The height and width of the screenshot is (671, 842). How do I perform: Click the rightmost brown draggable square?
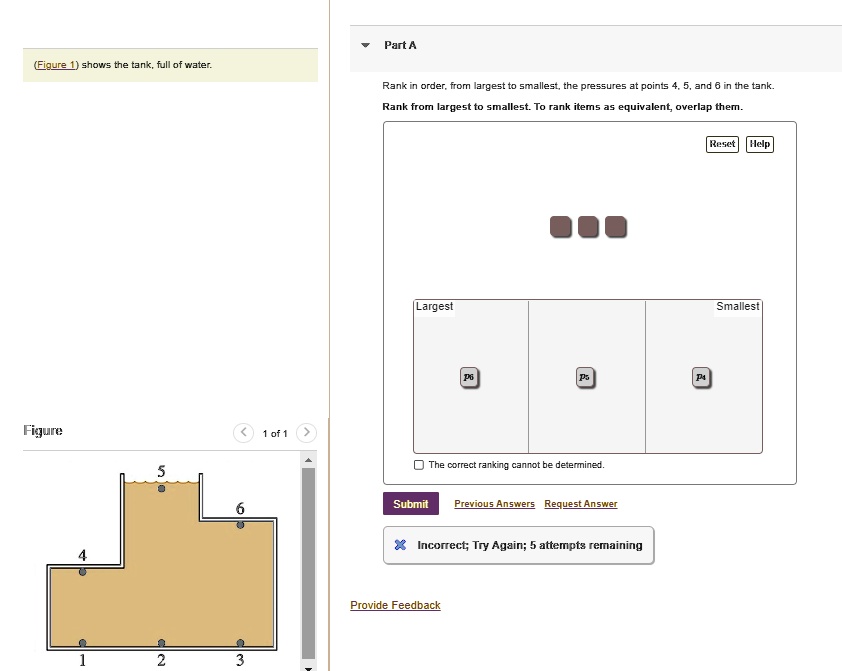[x=616, y=226]
